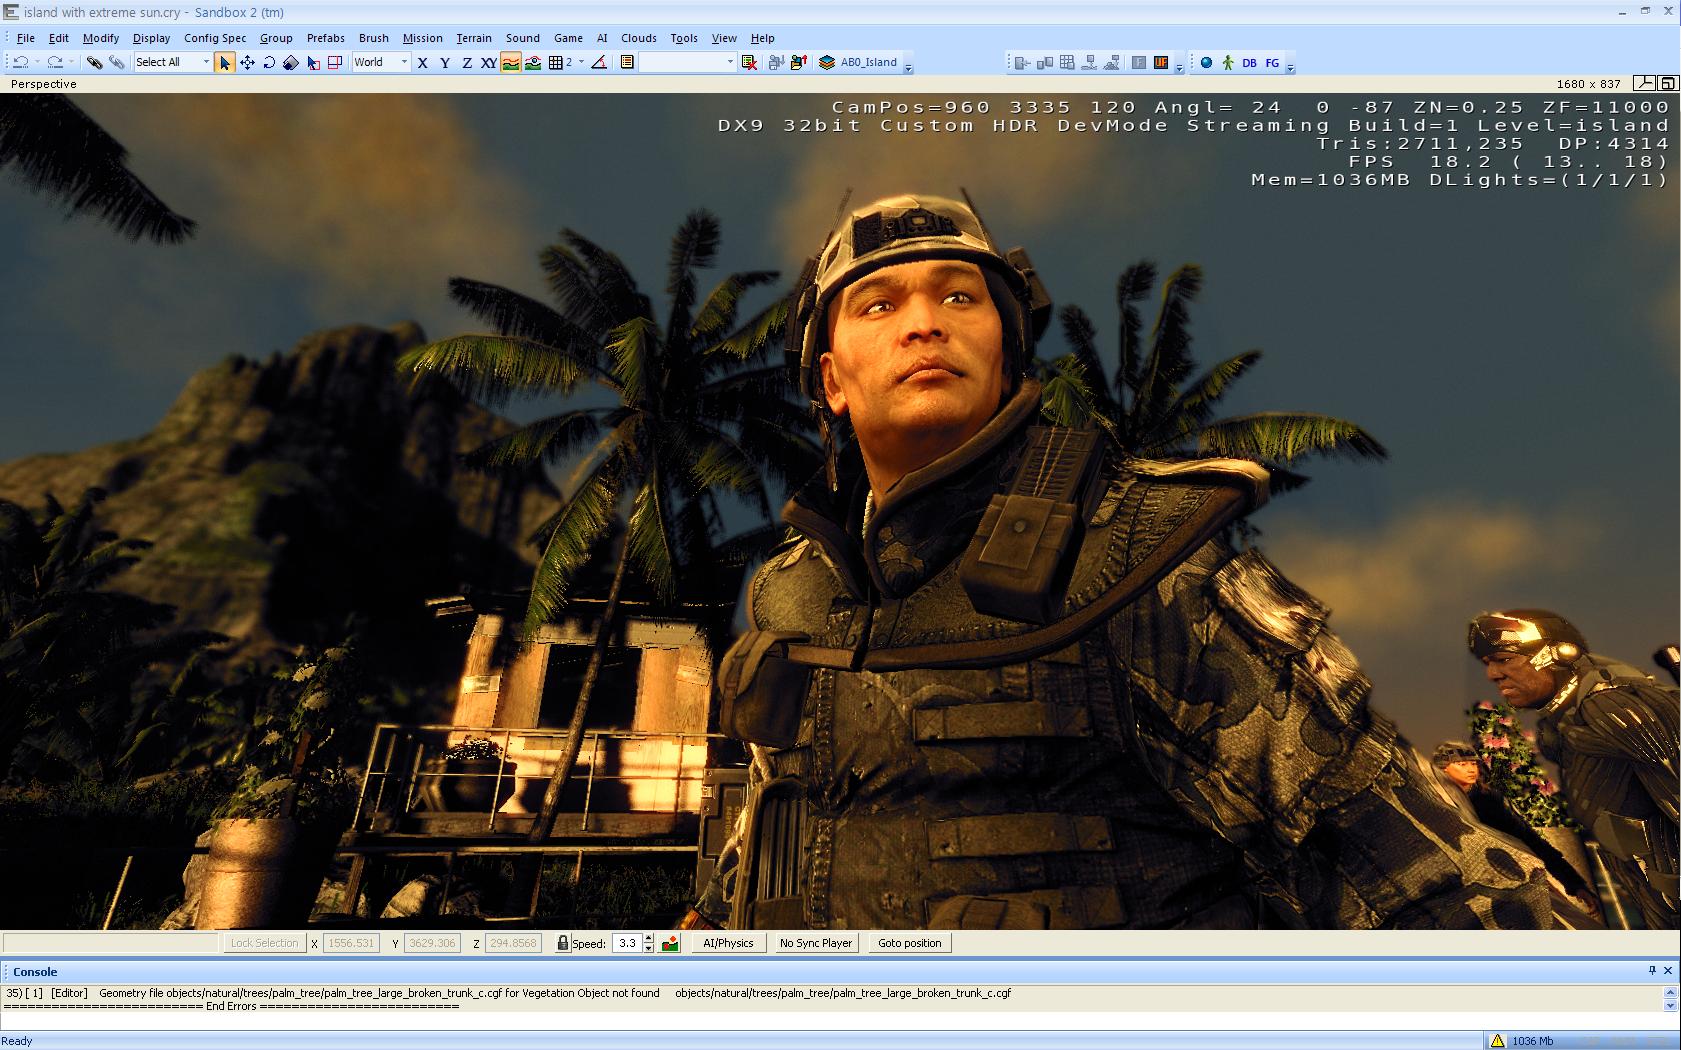Open the Tools menu
This screenshot has width=1681, height=1050.
coord(684,38)
